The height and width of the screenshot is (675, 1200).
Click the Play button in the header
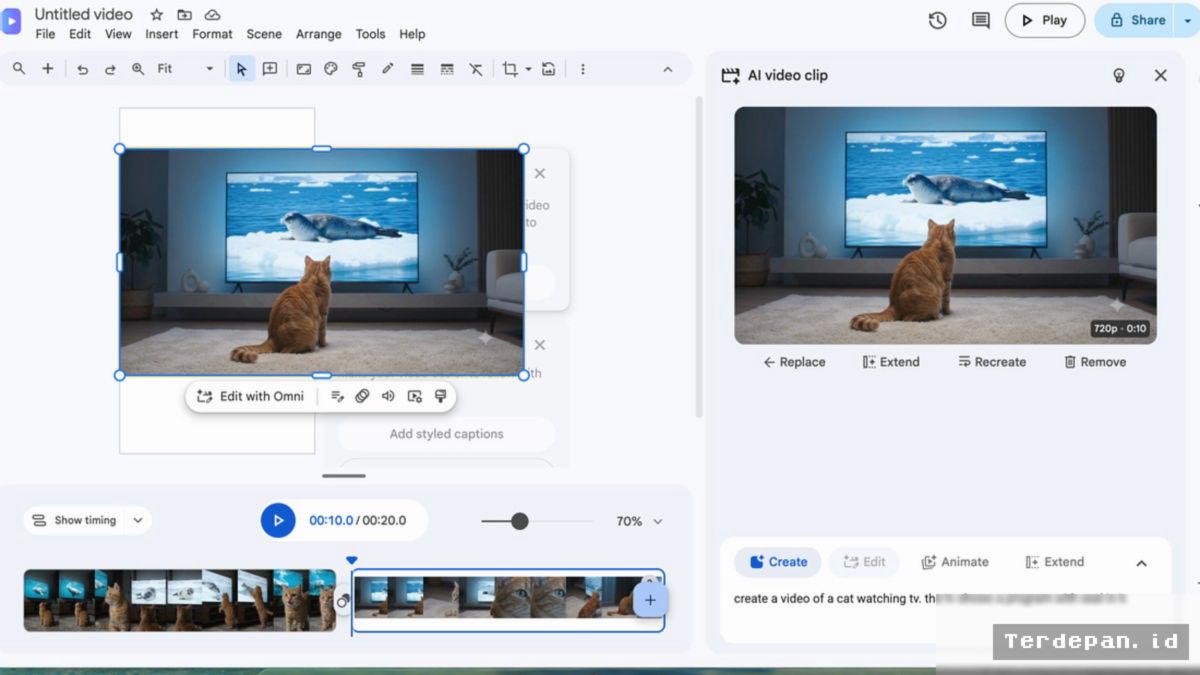point(1045,20)
